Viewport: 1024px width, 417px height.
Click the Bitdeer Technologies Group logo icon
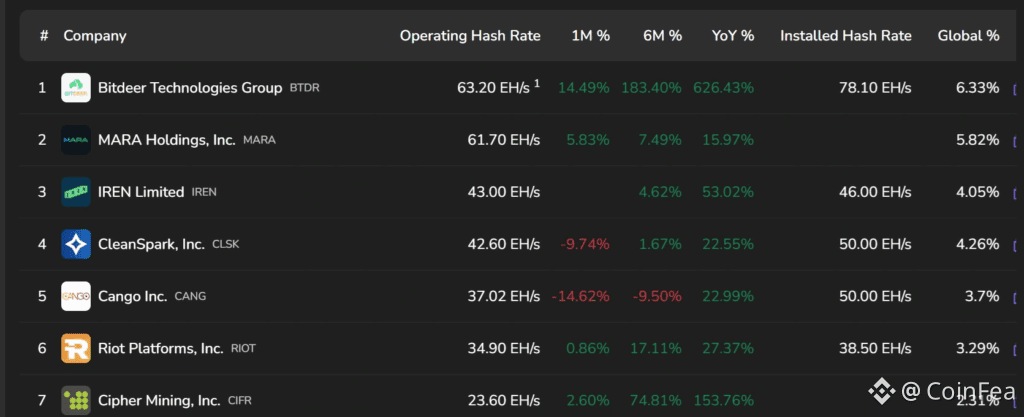(x=76, y=88)
